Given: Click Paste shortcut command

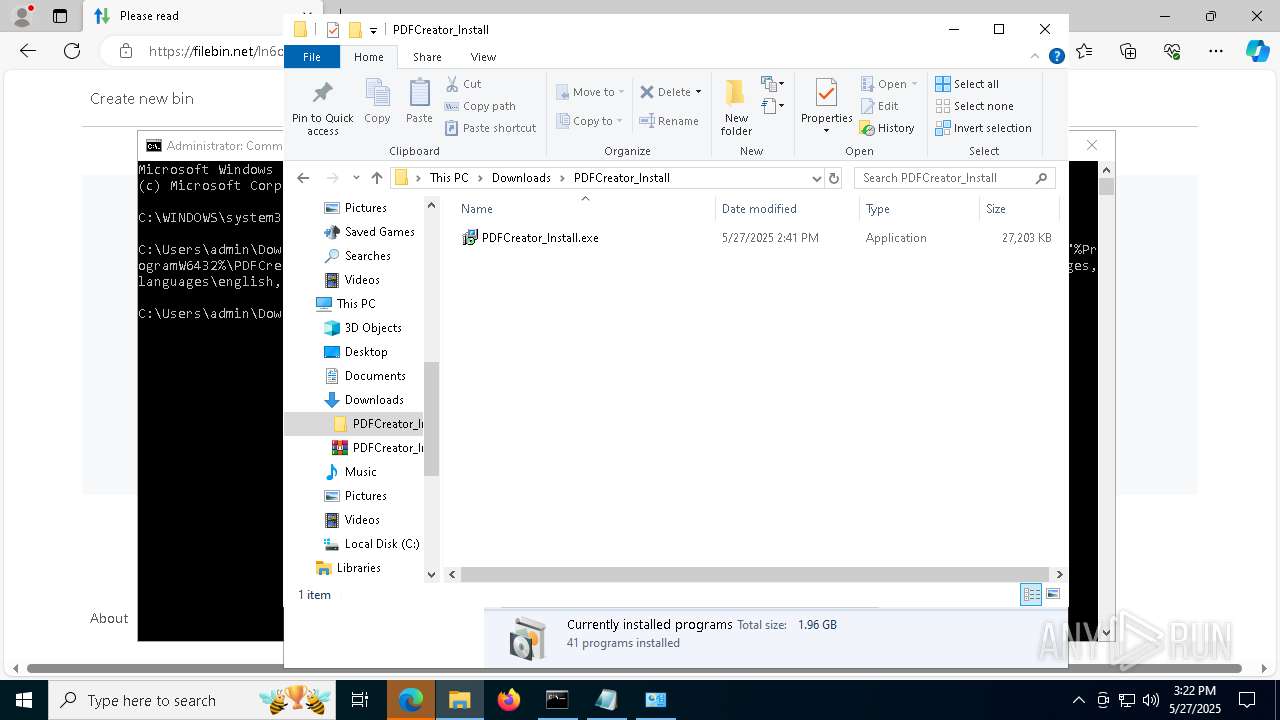Looking at the screenshot, I should tap(490, 128).
